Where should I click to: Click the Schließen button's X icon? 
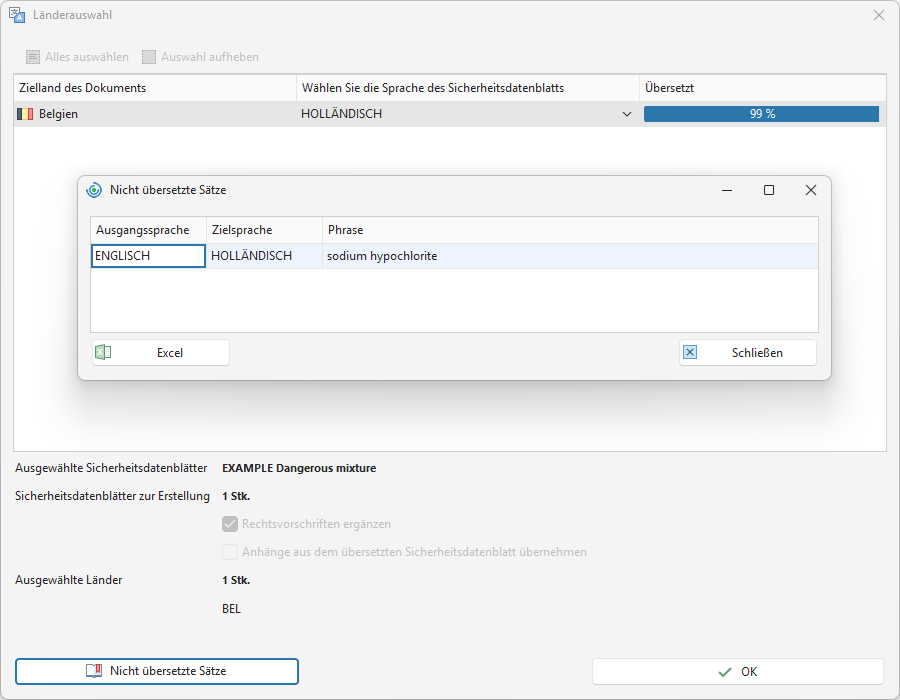tap(690, 352)
